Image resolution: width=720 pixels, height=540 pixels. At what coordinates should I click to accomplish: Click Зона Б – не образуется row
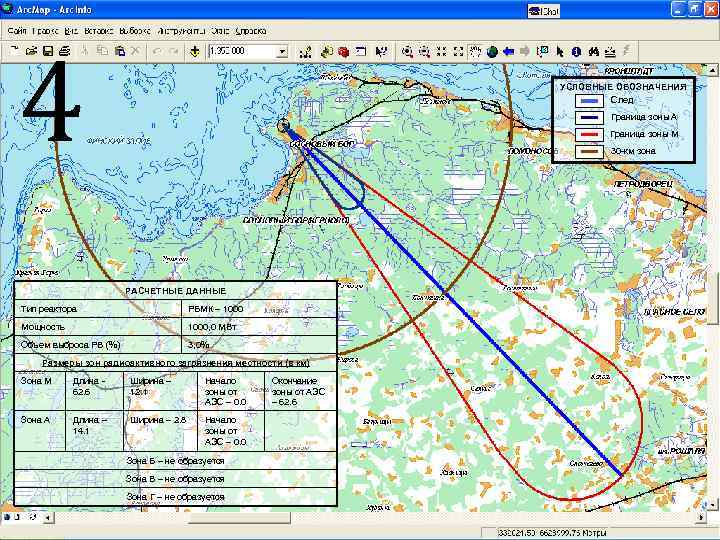point(175,461)
